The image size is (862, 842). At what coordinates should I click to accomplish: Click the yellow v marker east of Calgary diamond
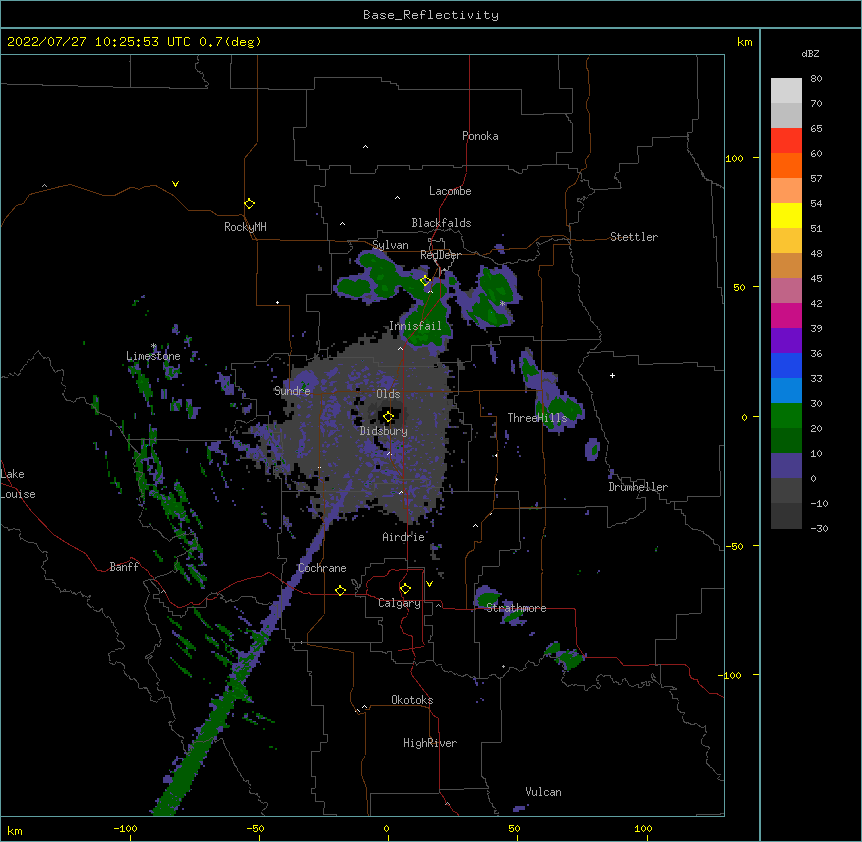coord(429,584)
